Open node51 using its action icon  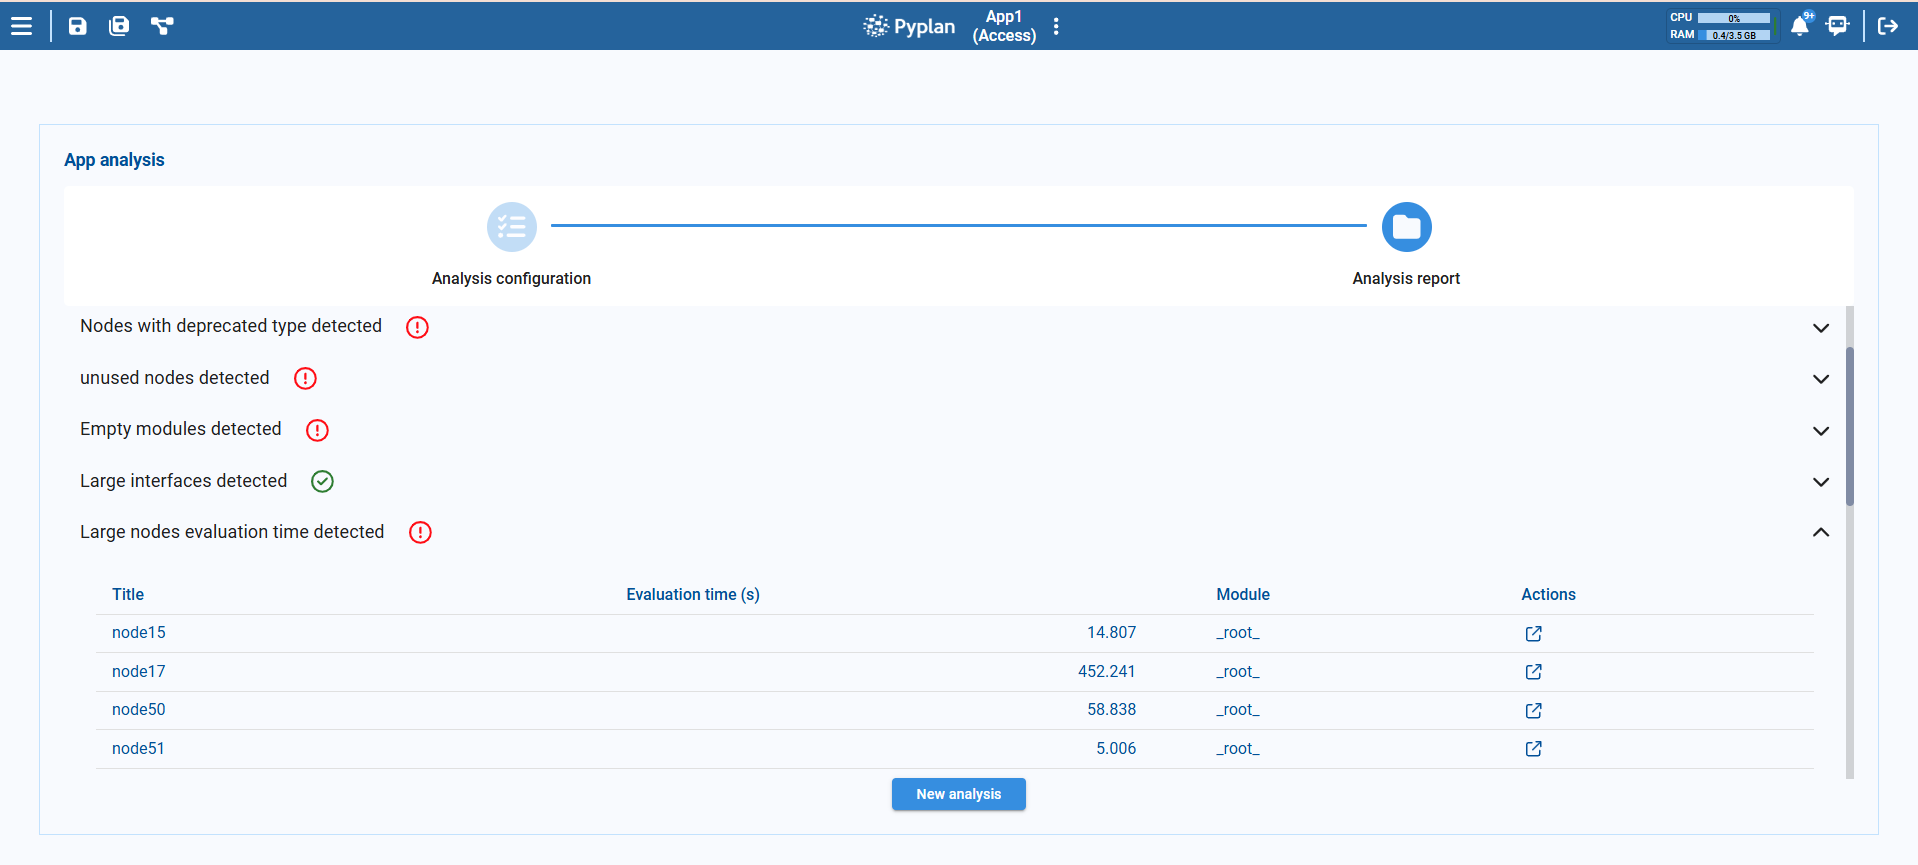pos(1533,749)
